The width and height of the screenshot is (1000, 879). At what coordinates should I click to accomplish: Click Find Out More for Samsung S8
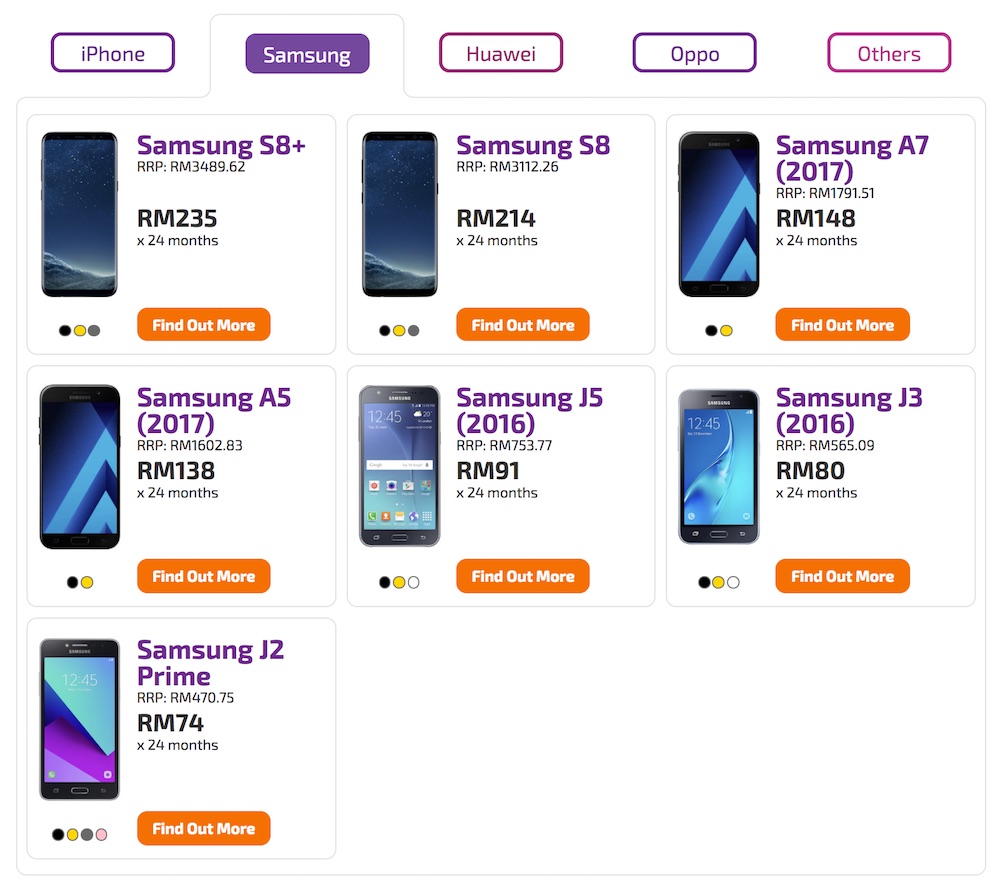point(523,325)
